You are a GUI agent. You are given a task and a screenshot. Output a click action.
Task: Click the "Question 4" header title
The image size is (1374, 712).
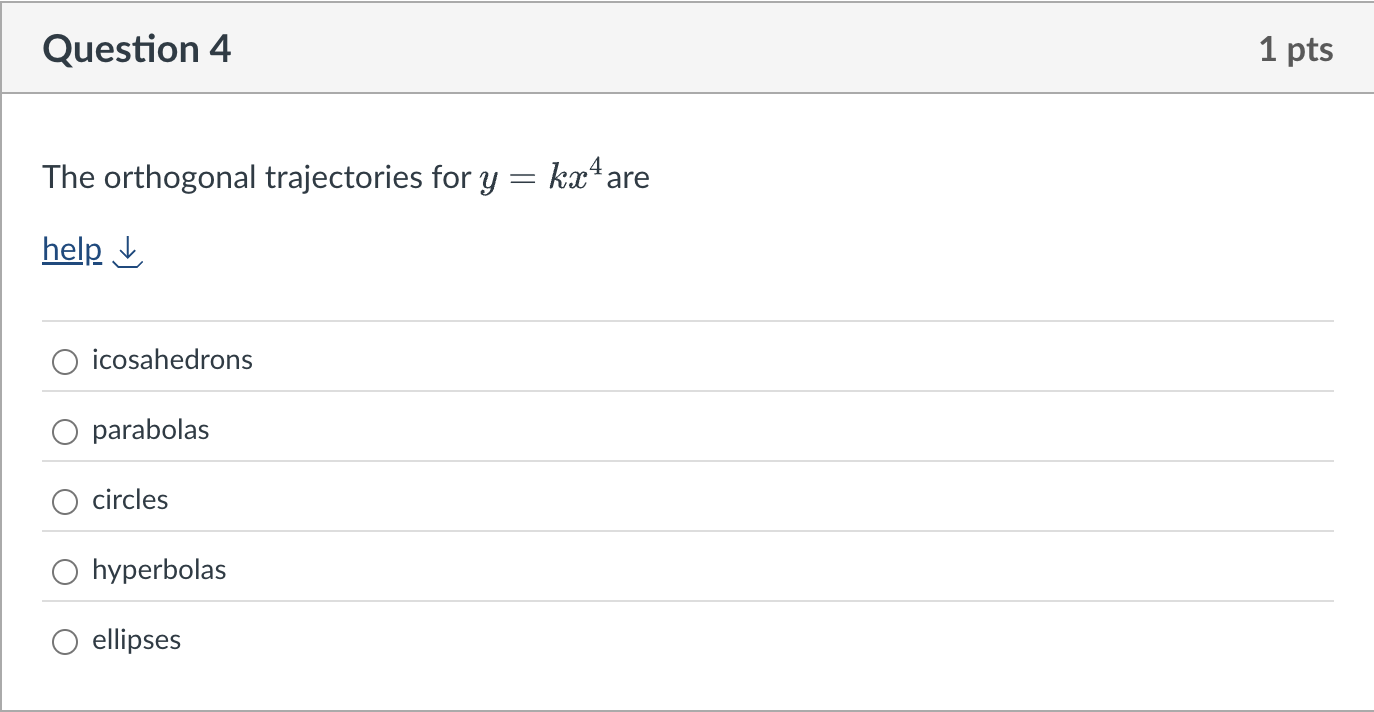[135, 47]
